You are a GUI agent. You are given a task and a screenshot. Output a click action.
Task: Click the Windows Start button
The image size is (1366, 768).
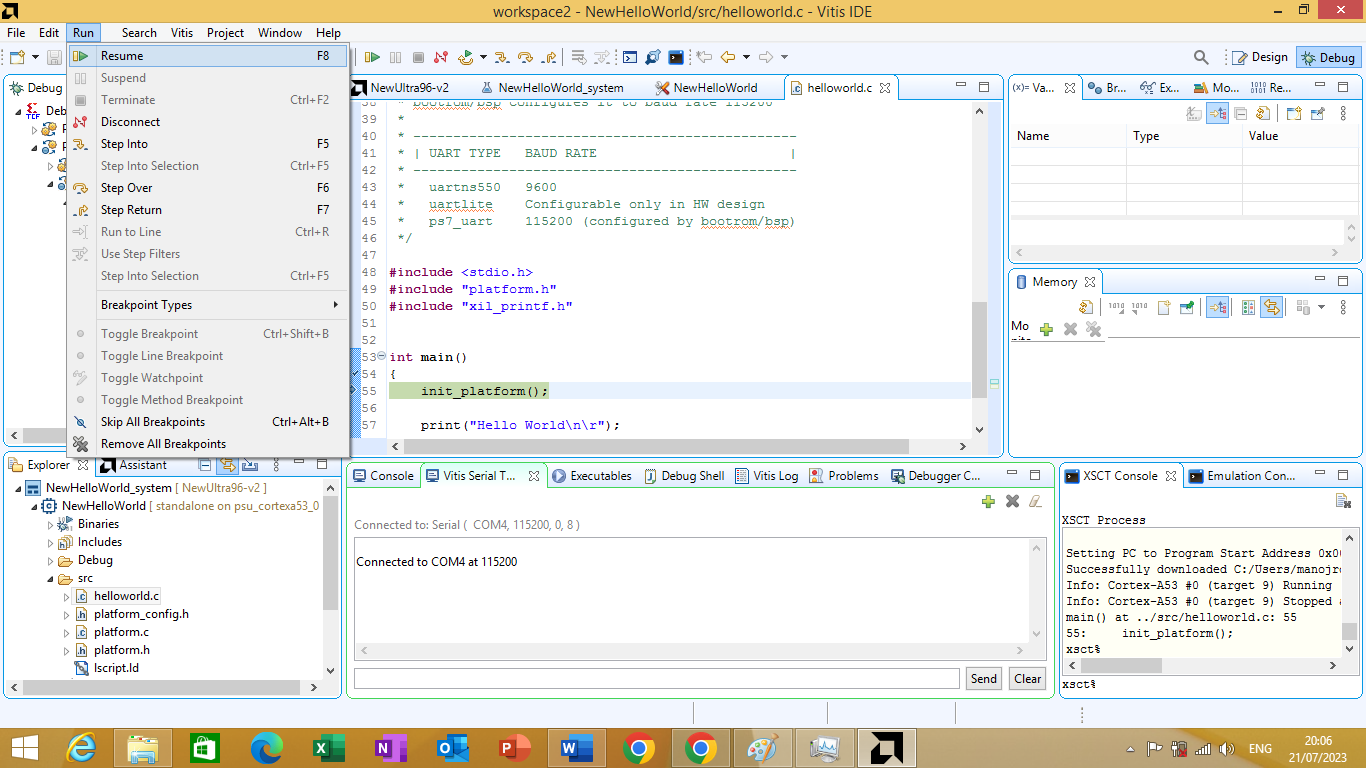click(24, 747)
